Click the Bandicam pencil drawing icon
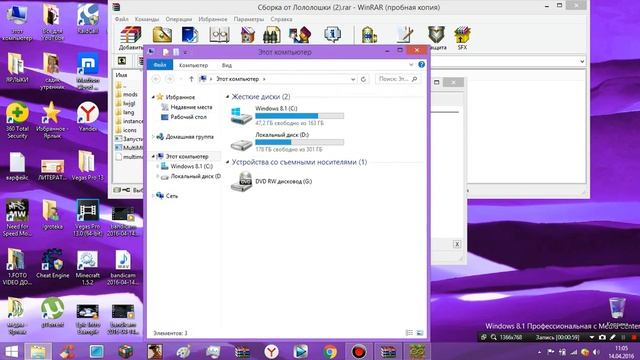Image resolution: width=640 pixels, height=360 pixels. 613,337
